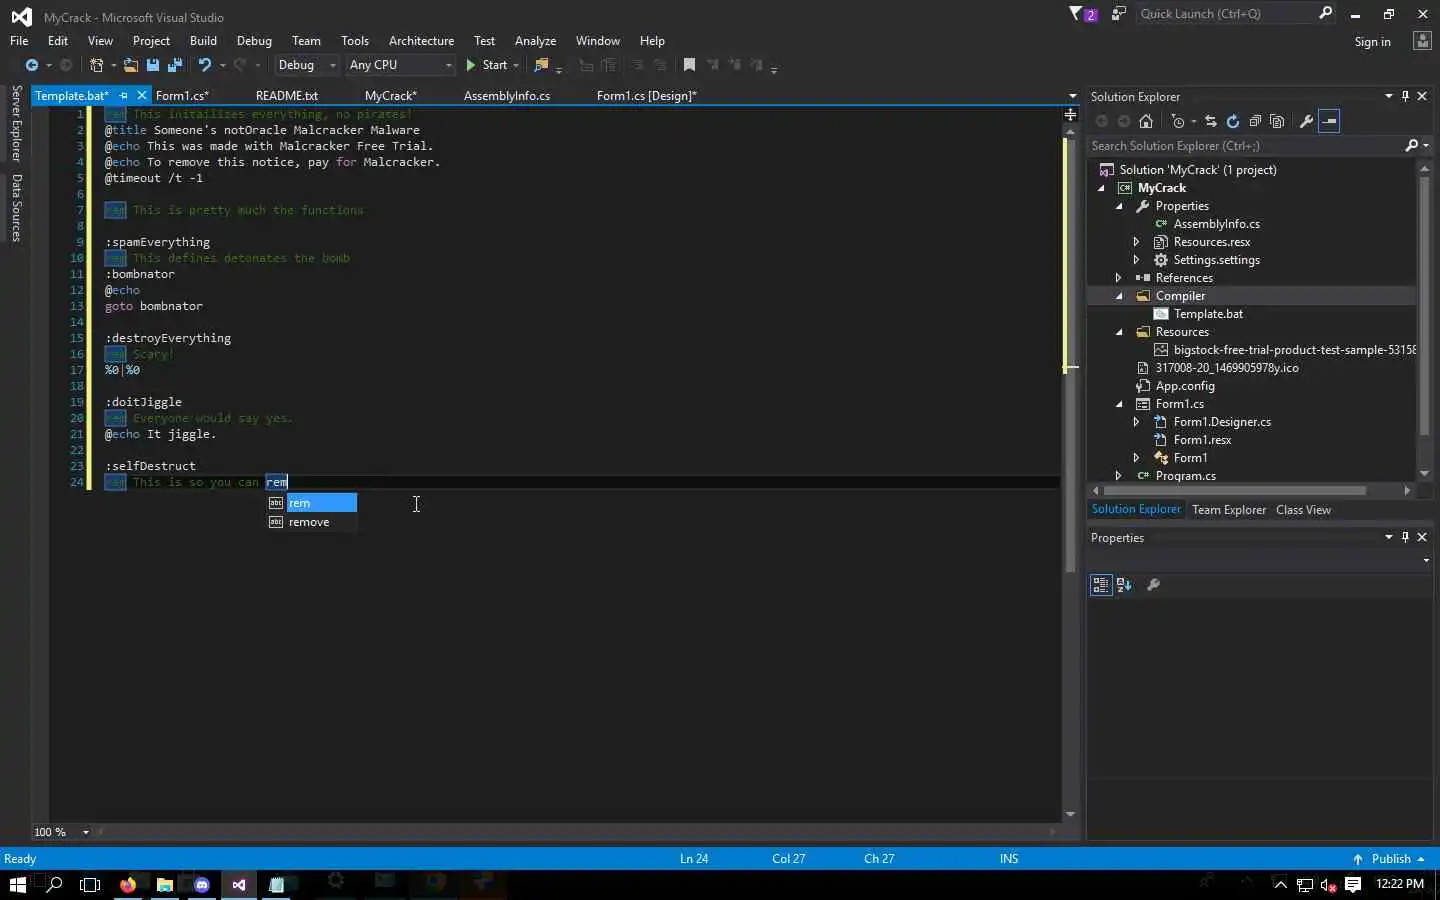Open the File menu
The width and height of the screenshot is (1440, 900).
[x=19, y=41]
